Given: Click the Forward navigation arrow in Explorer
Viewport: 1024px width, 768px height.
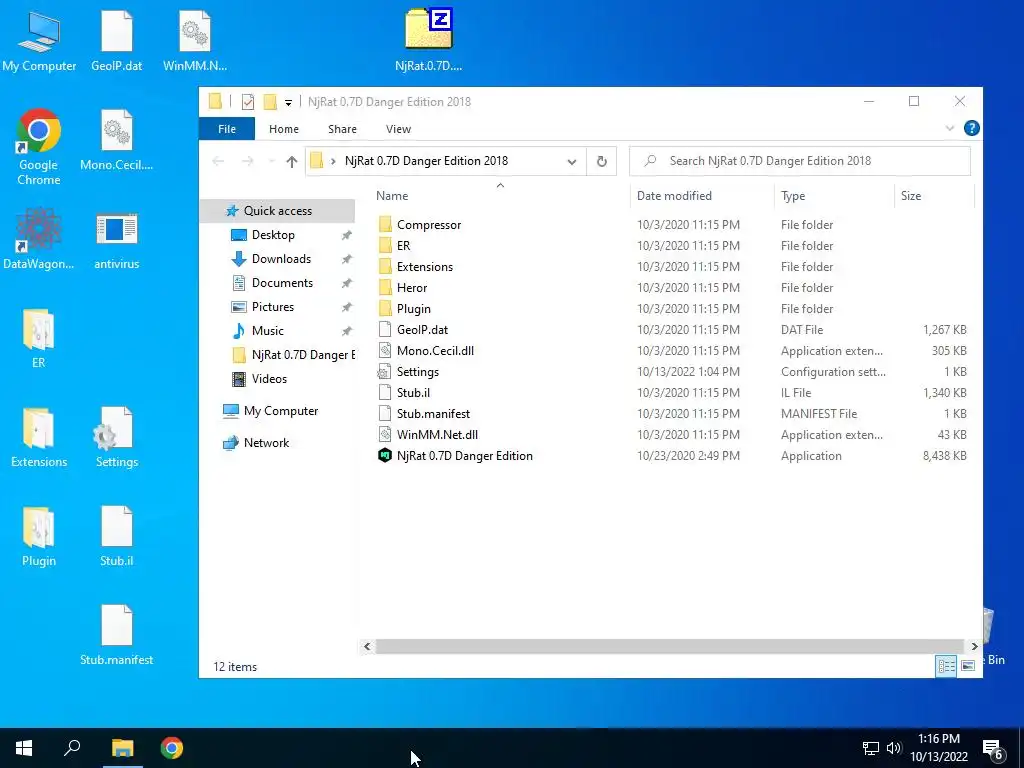Looking at the screenshot, I should tap(248, 161).
